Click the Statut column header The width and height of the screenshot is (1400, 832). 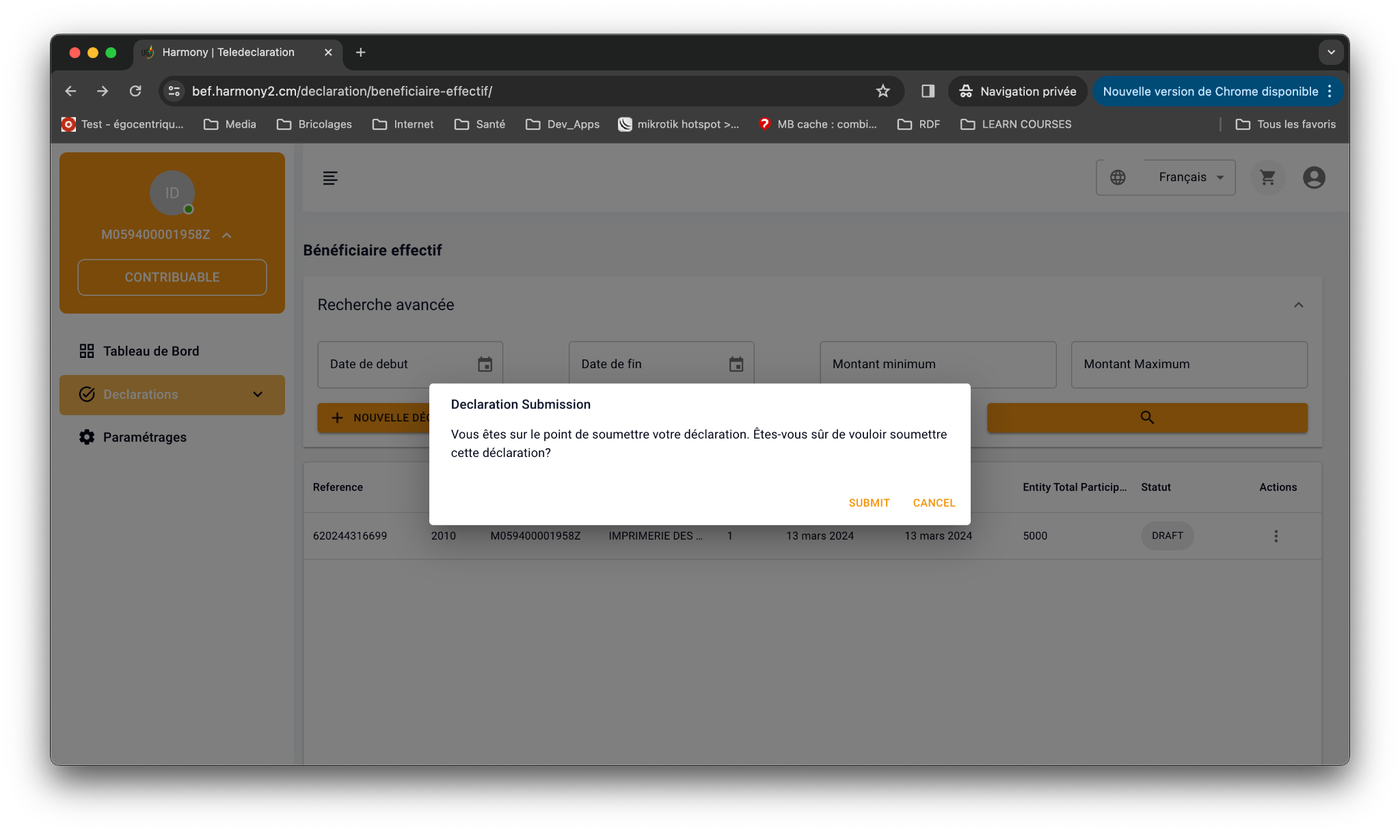pyautogui.click(x=1156, y=487)
